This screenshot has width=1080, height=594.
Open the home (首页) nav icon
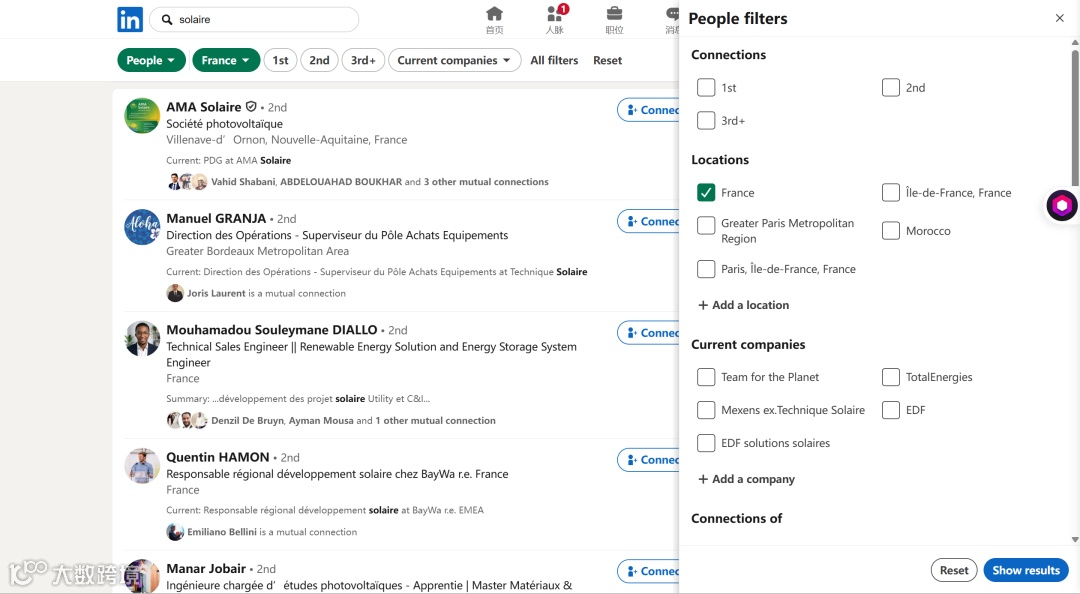click(494, 14)
